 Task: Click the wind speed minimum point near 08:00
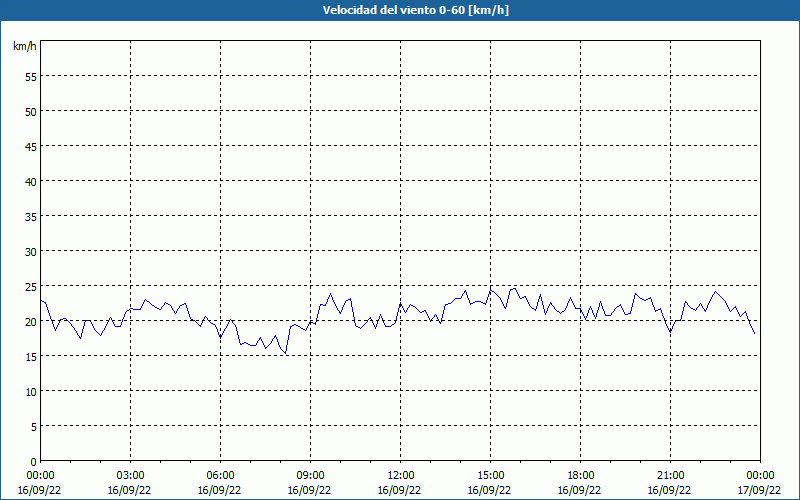click(286, 353)
